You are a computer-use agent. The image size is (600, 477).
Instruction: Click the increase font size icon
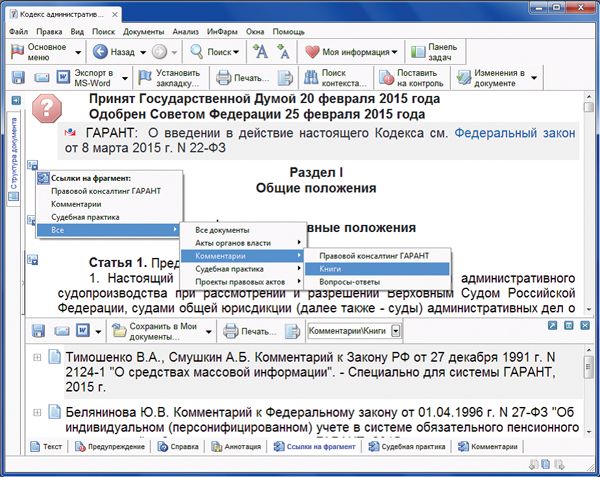click(259, 52)
